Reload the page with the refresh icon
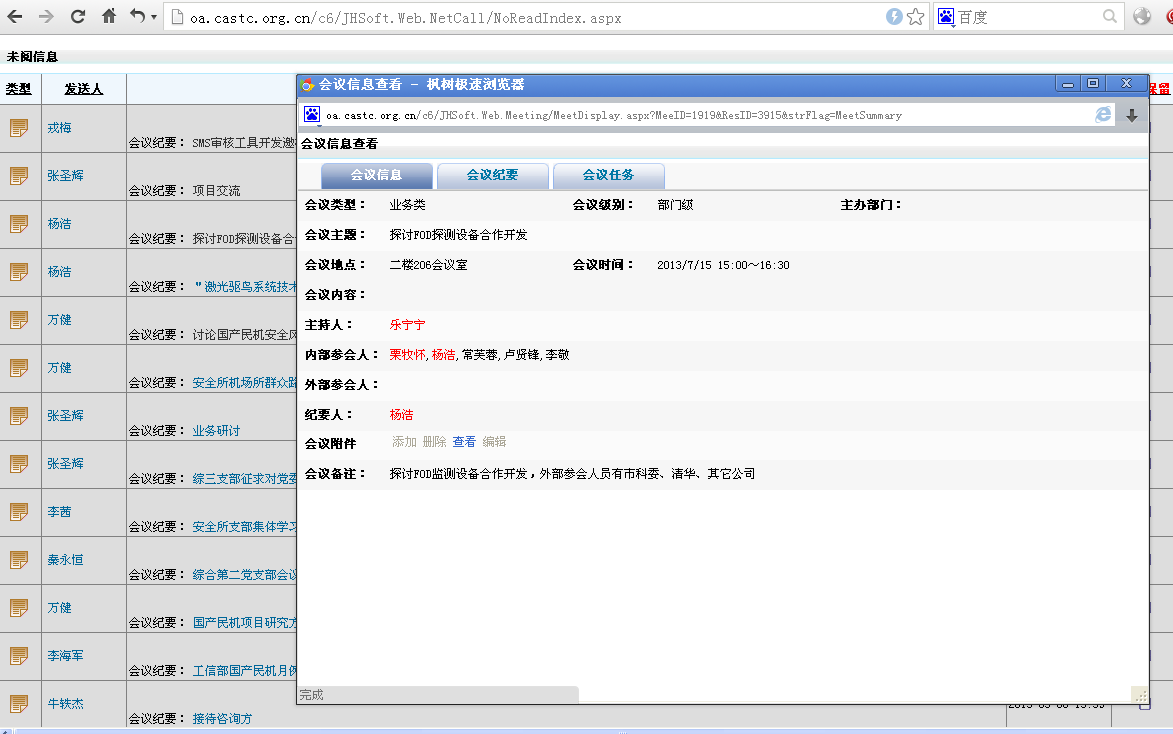Image resolution: width=1173 pixels, height=734 pixels. pos(78,16)
